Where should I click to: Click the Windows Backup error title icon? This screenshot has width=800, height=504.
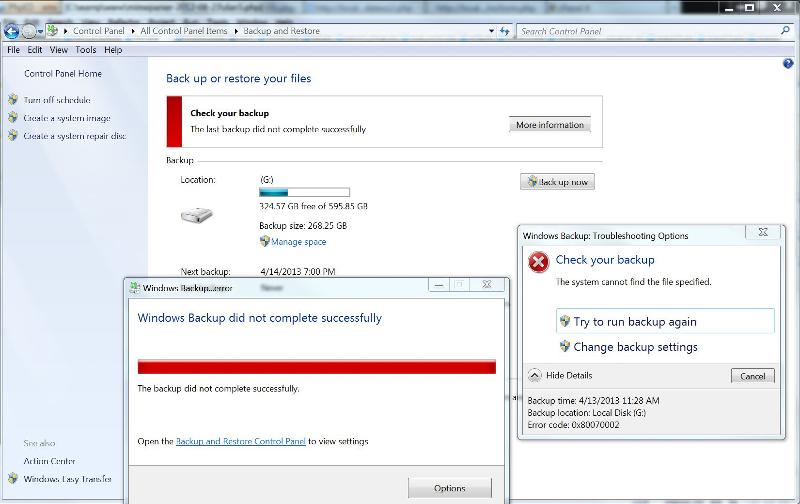coord(135,288)
